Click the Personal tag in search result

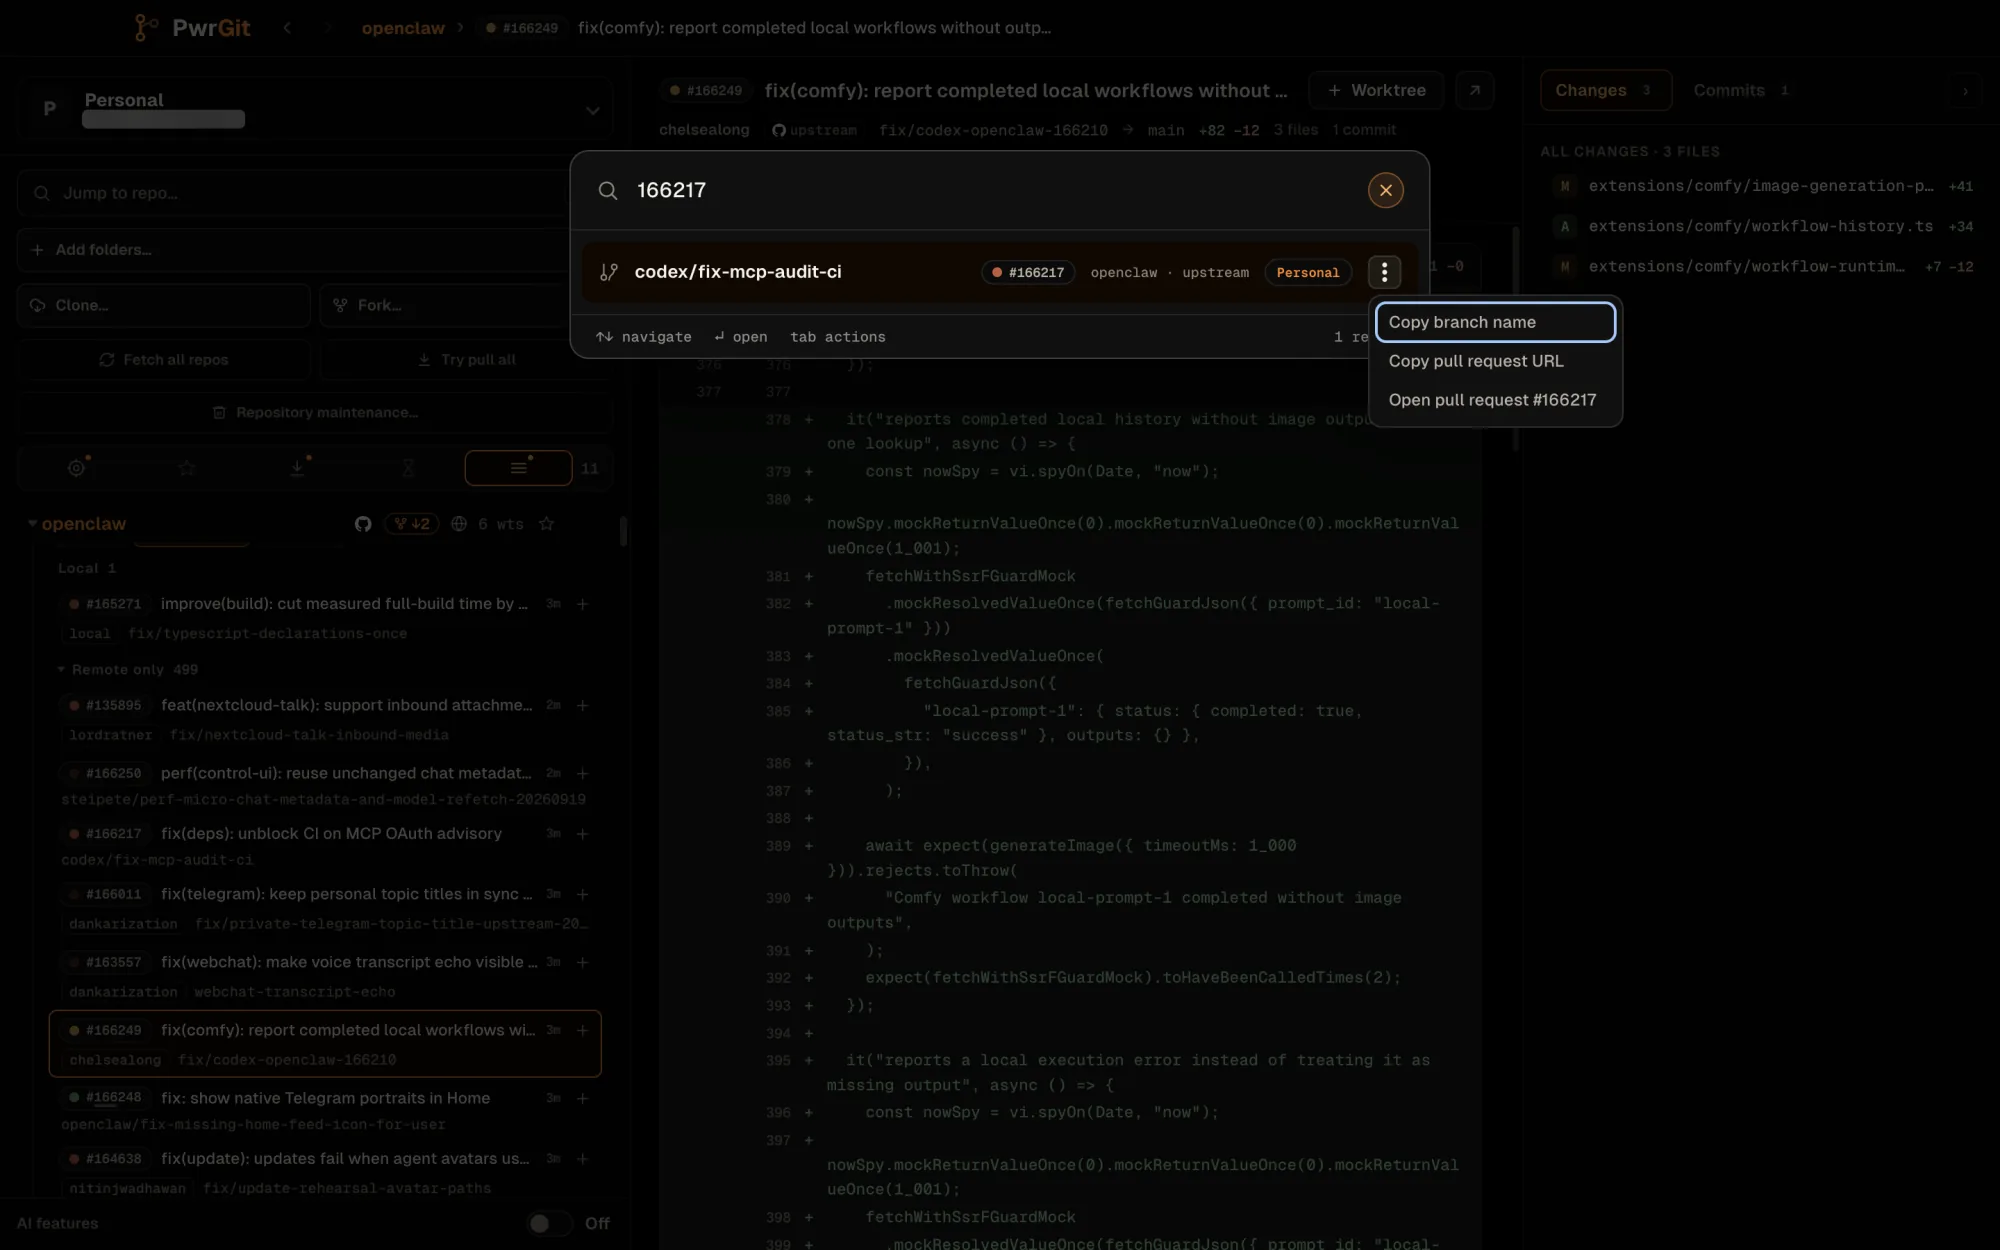pyautogui.click(x=1307, y=272)
